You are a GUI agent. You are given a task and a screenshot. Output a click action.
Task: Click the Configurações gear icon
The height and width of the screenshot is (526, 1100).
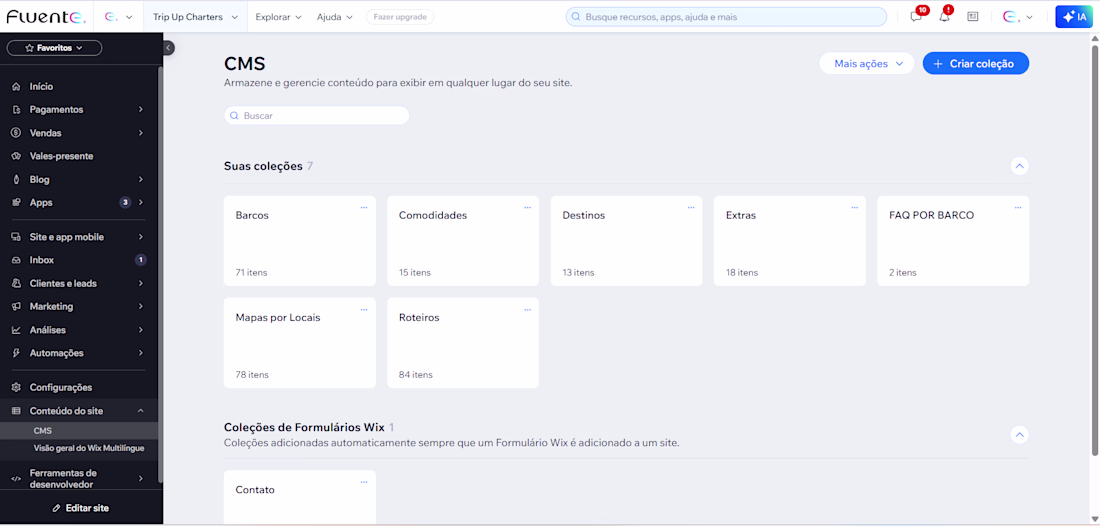coord(16,388)
